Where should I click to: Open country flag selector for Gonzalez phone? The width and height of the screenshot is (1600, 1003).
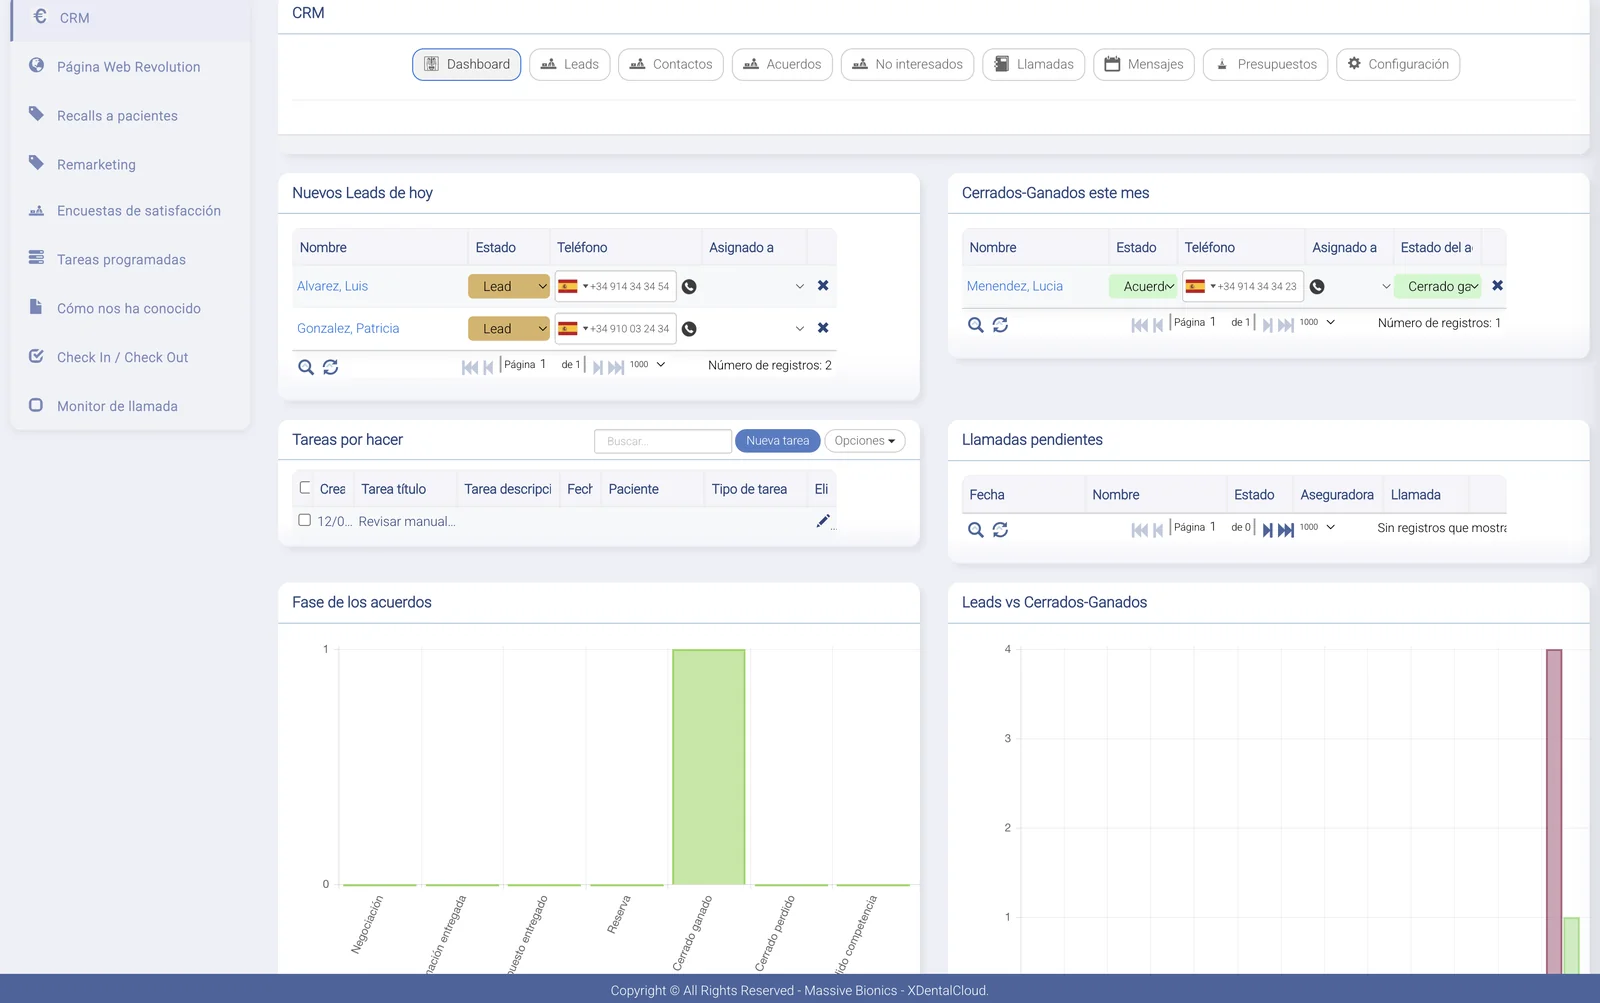pos(572,328)
